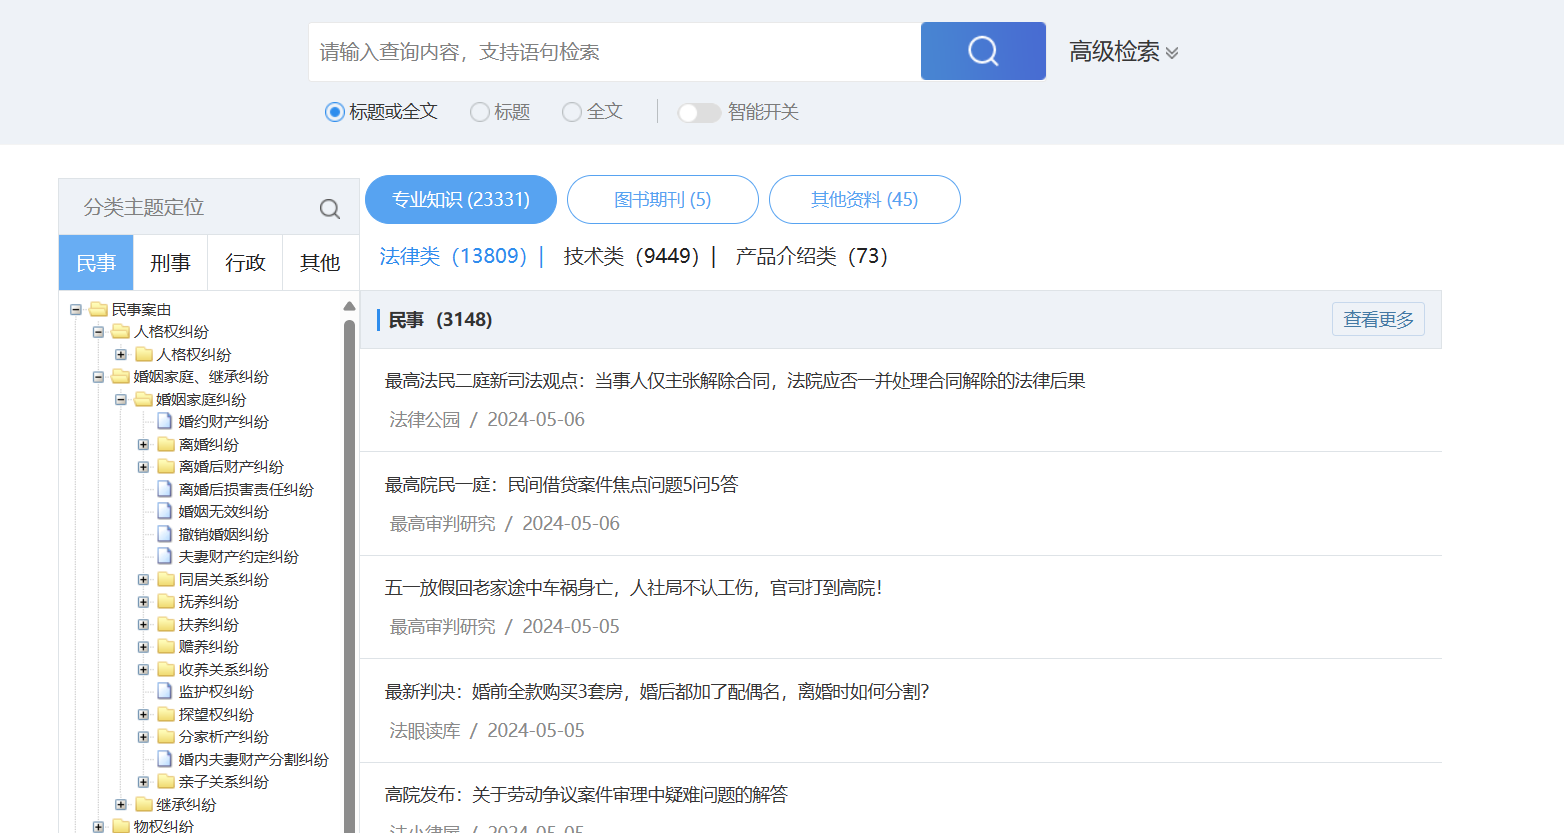Filter by 产品介绍类 (73)
Image resolution: width=1564 pixels, height=833 pixels.
(812, 256)
